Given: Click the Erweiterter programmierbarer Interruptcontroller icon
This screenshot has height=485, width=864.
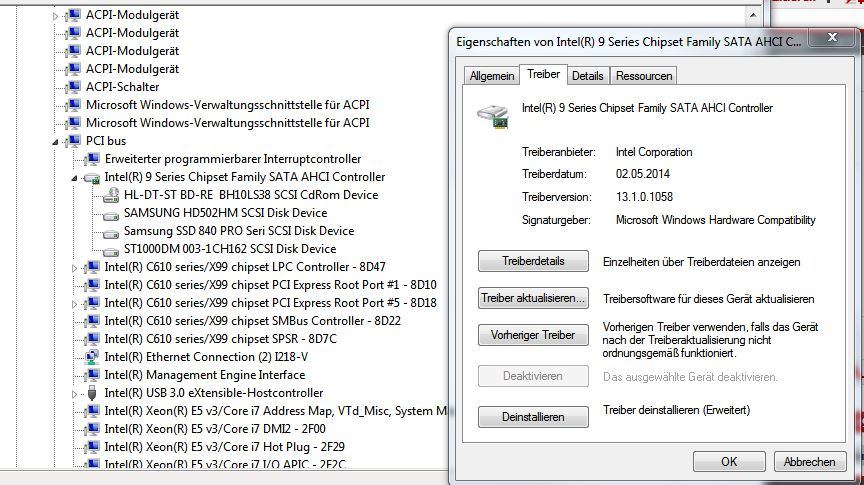Looking at the screenshot, I should tap(93, 159).
